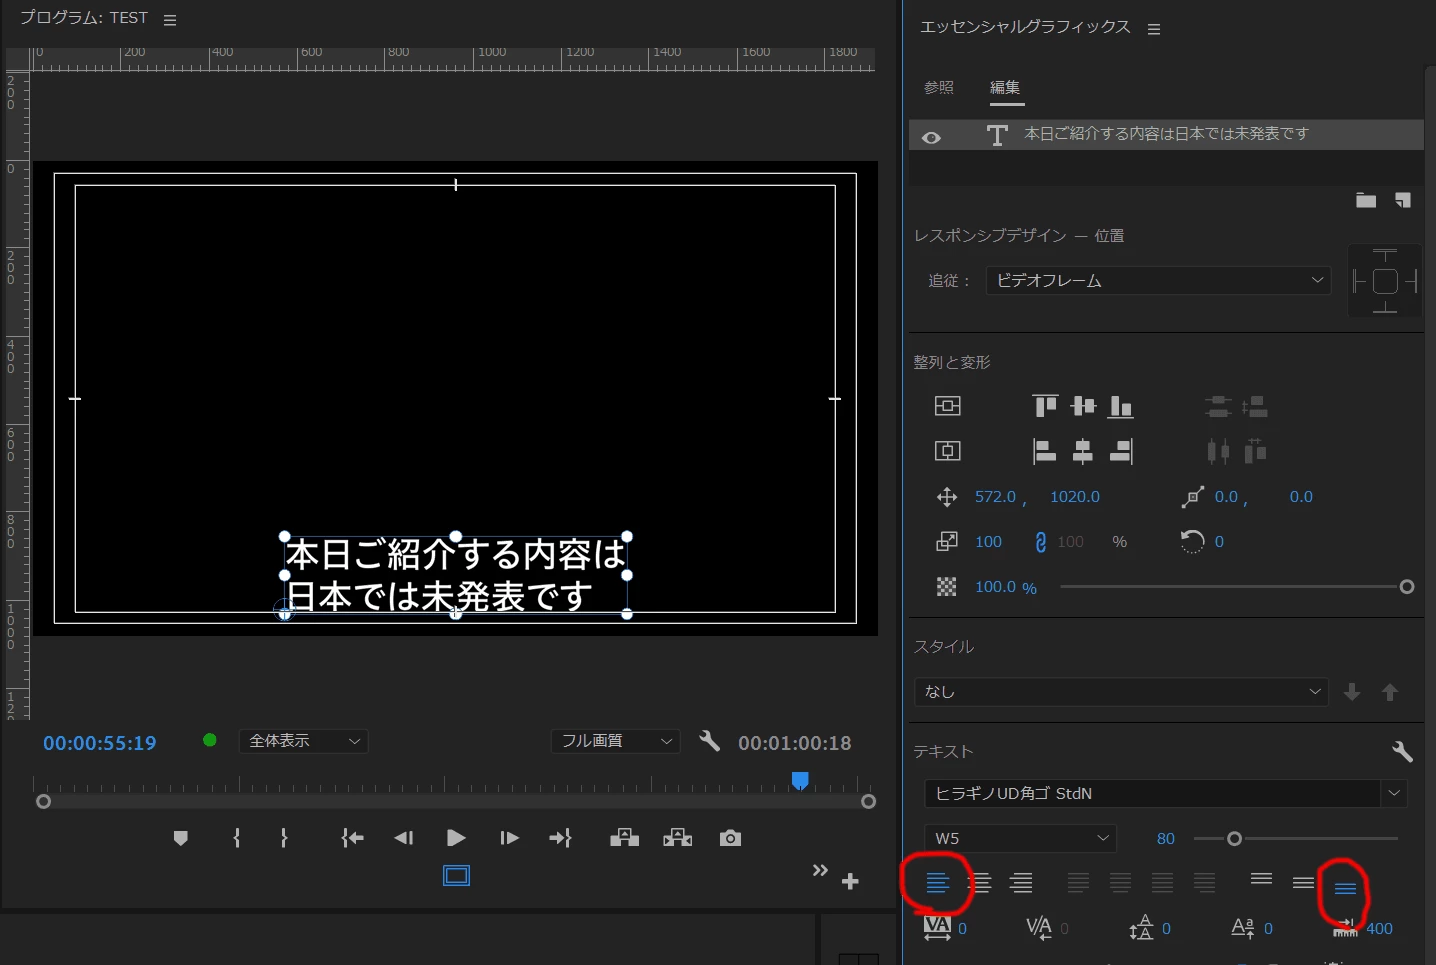Open the 全体表示 zoom level dropdown
This screenshot has height=965, width=1436.
[304, 741]
